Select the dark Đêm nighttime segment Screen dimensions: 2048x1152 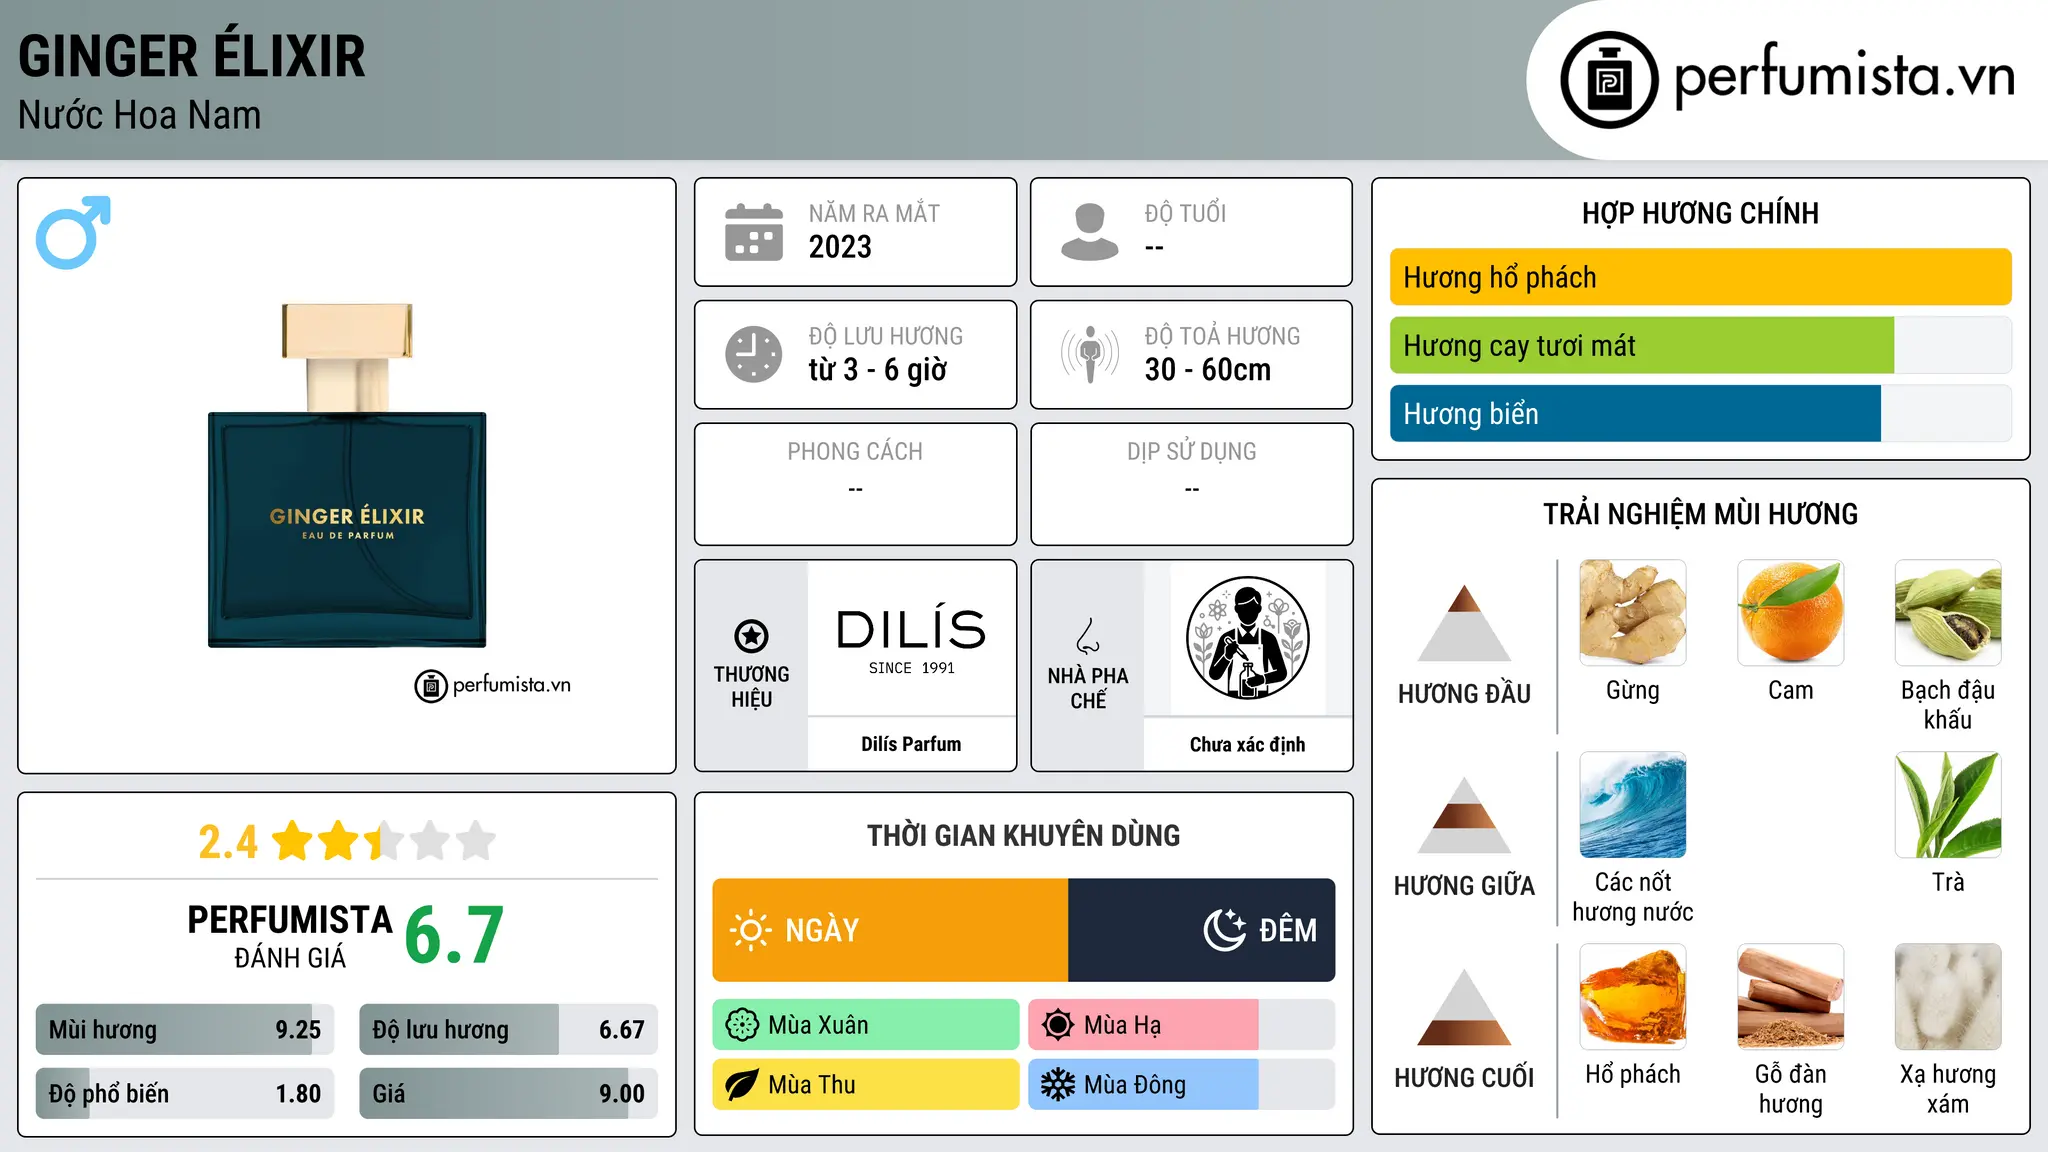tap(1202, 930)
